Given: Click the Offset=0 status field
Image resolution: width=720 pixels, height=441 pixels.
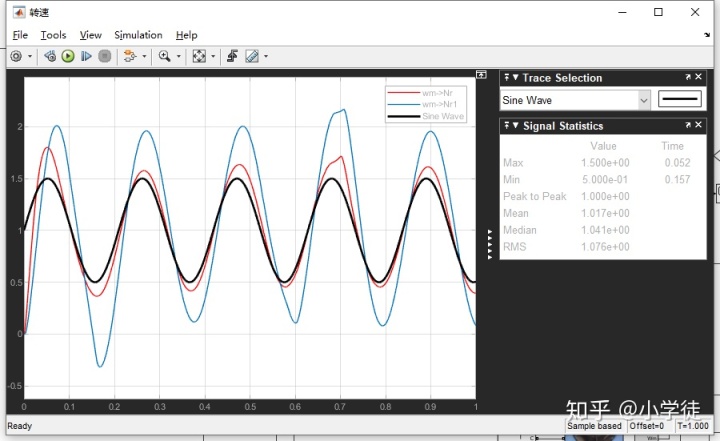Looking at the screenshot, I should click(x=647, y=426).
